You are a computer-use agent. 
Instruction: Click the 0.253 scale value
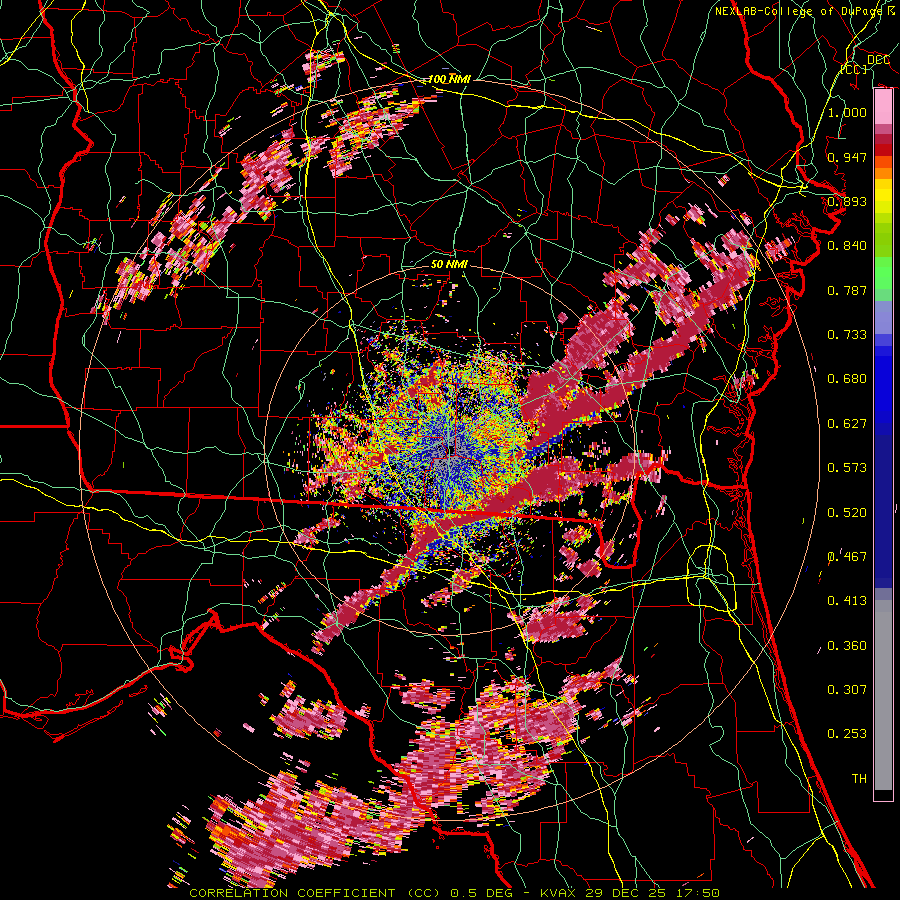coord(847,734)
